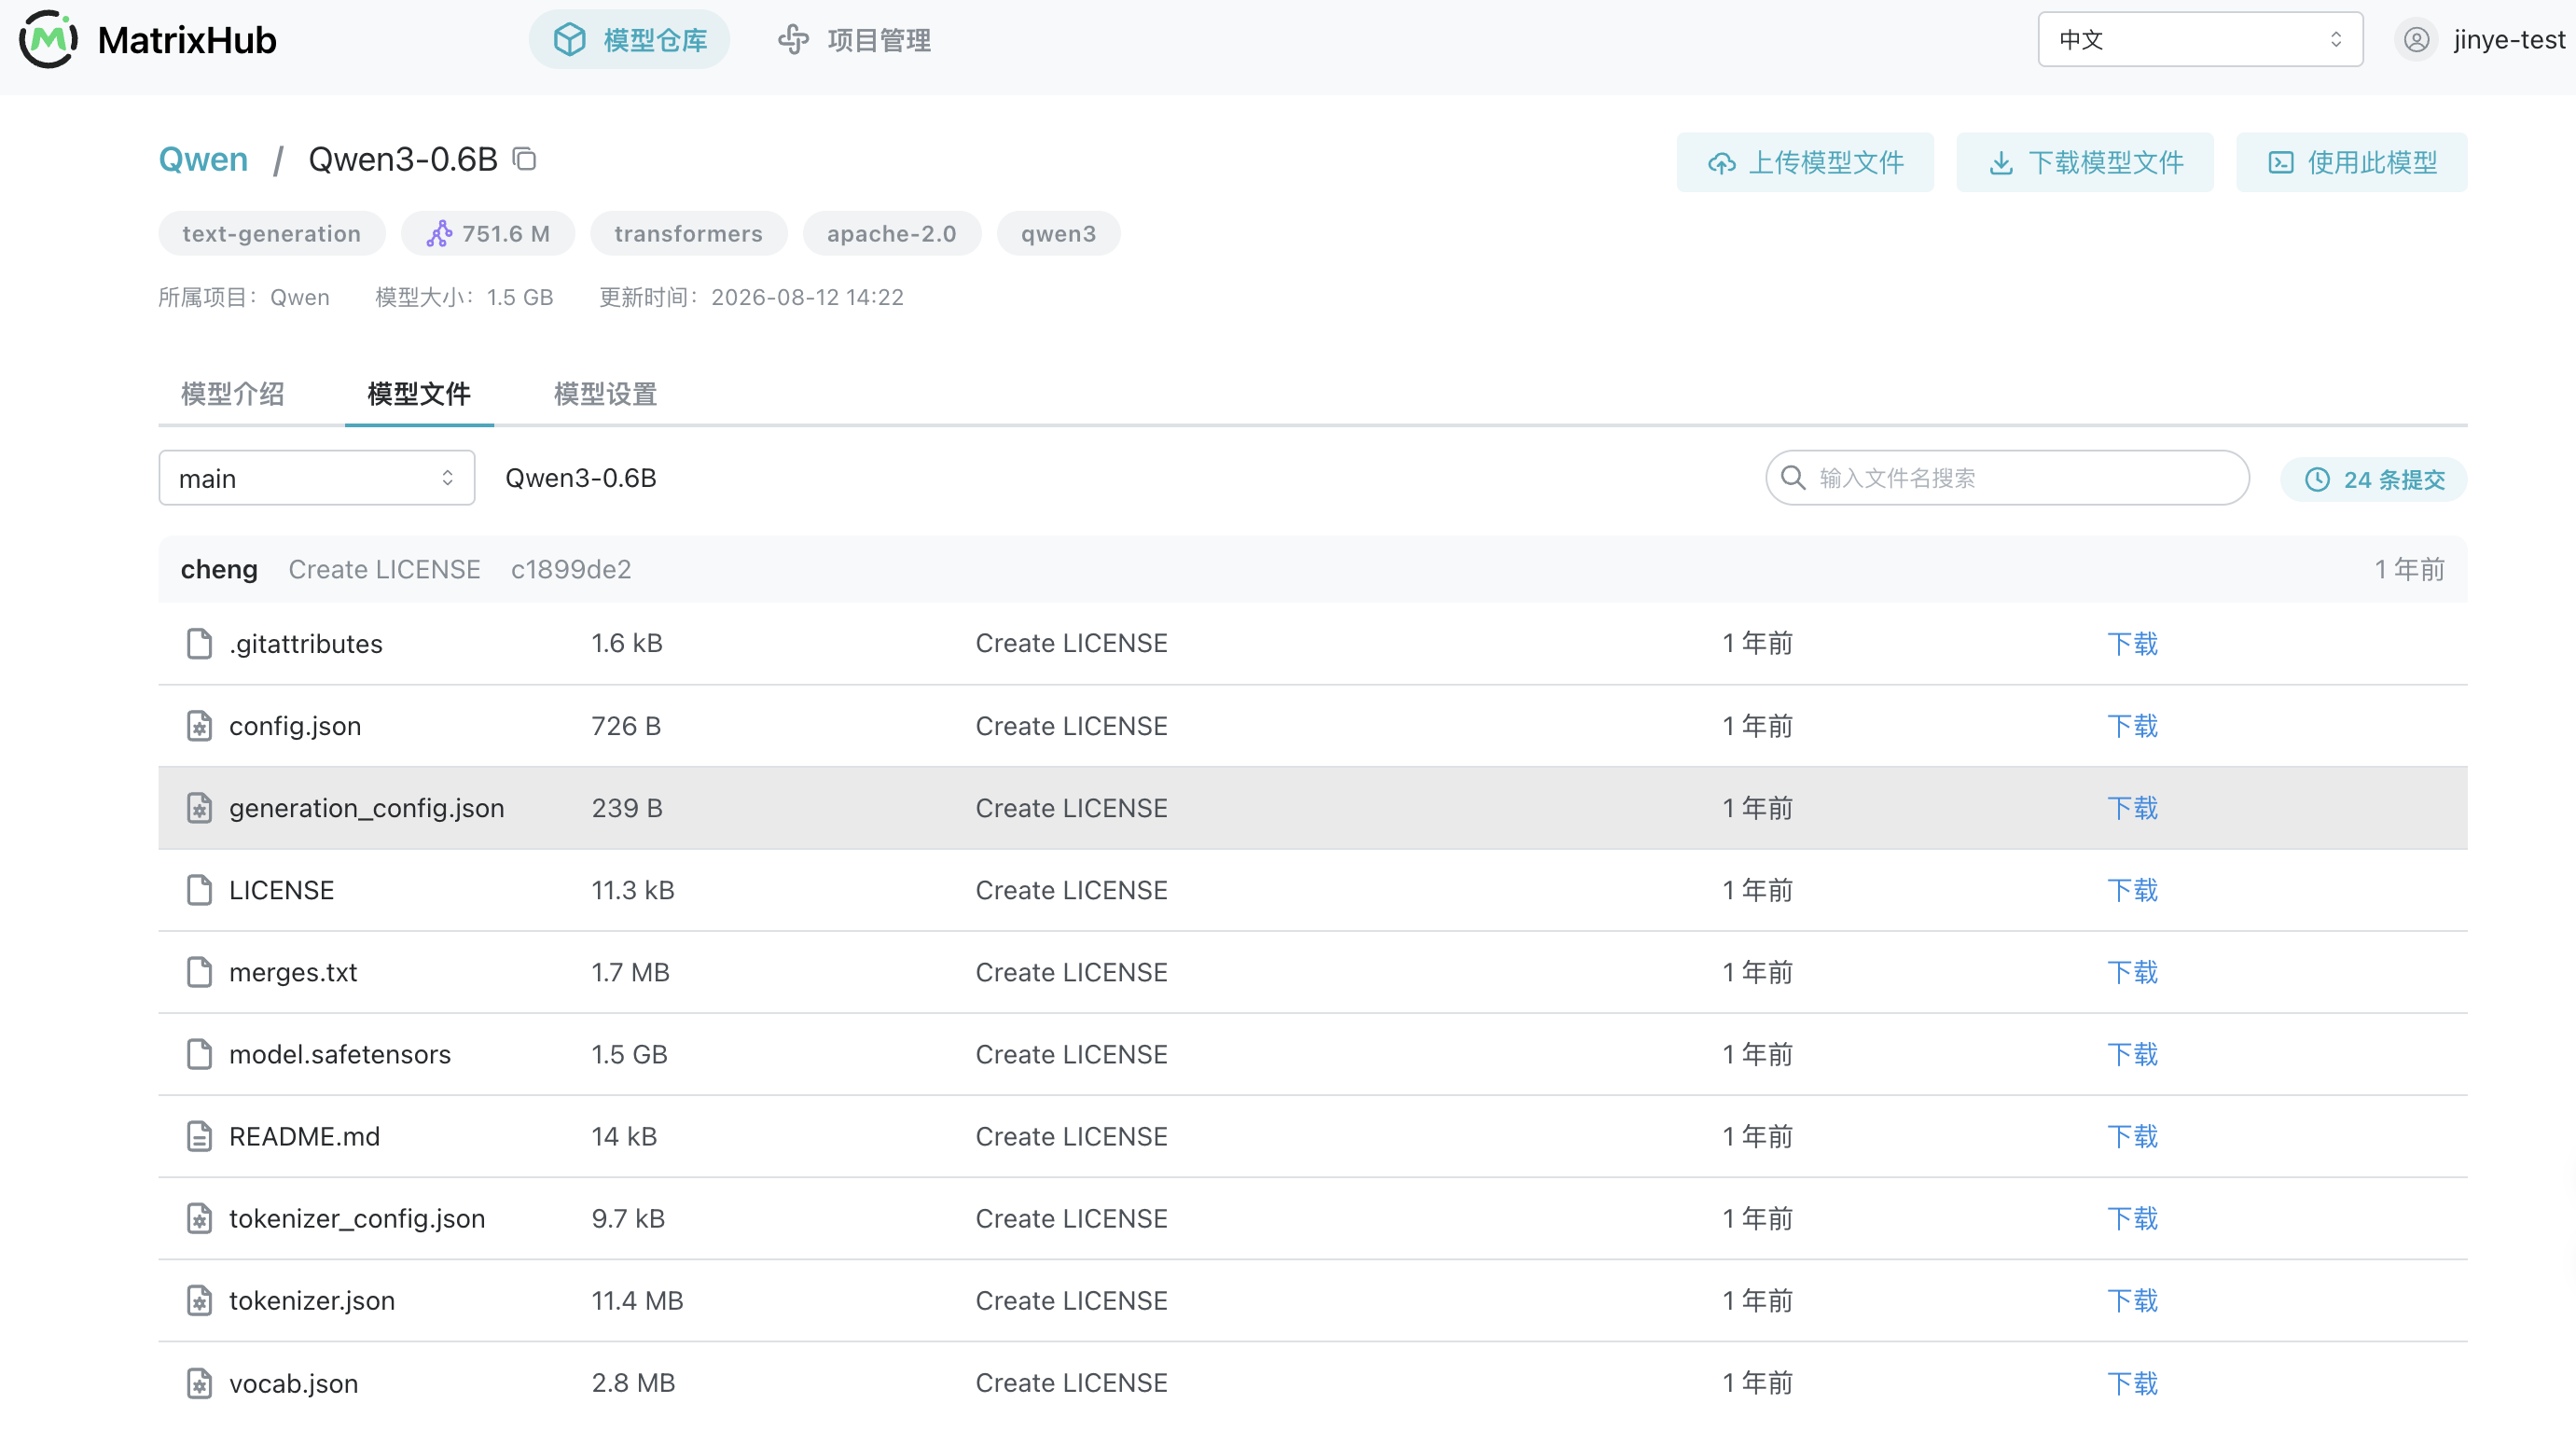Open the merges.txt file name
Screen dimensions: 2576x1431
coord(293,971)
